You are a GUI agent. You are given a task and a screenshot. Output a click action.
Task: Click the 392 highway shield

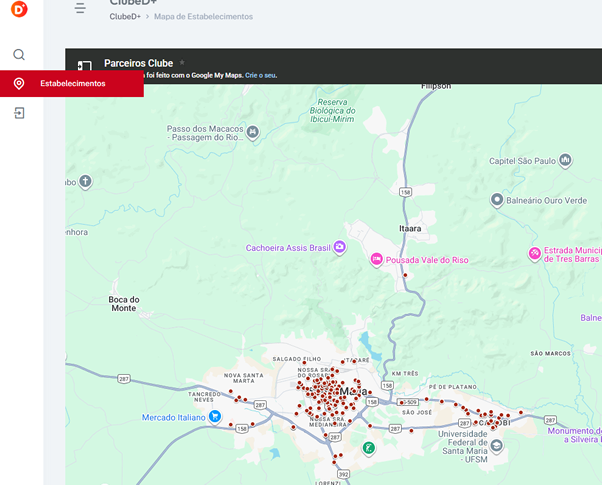343,474
